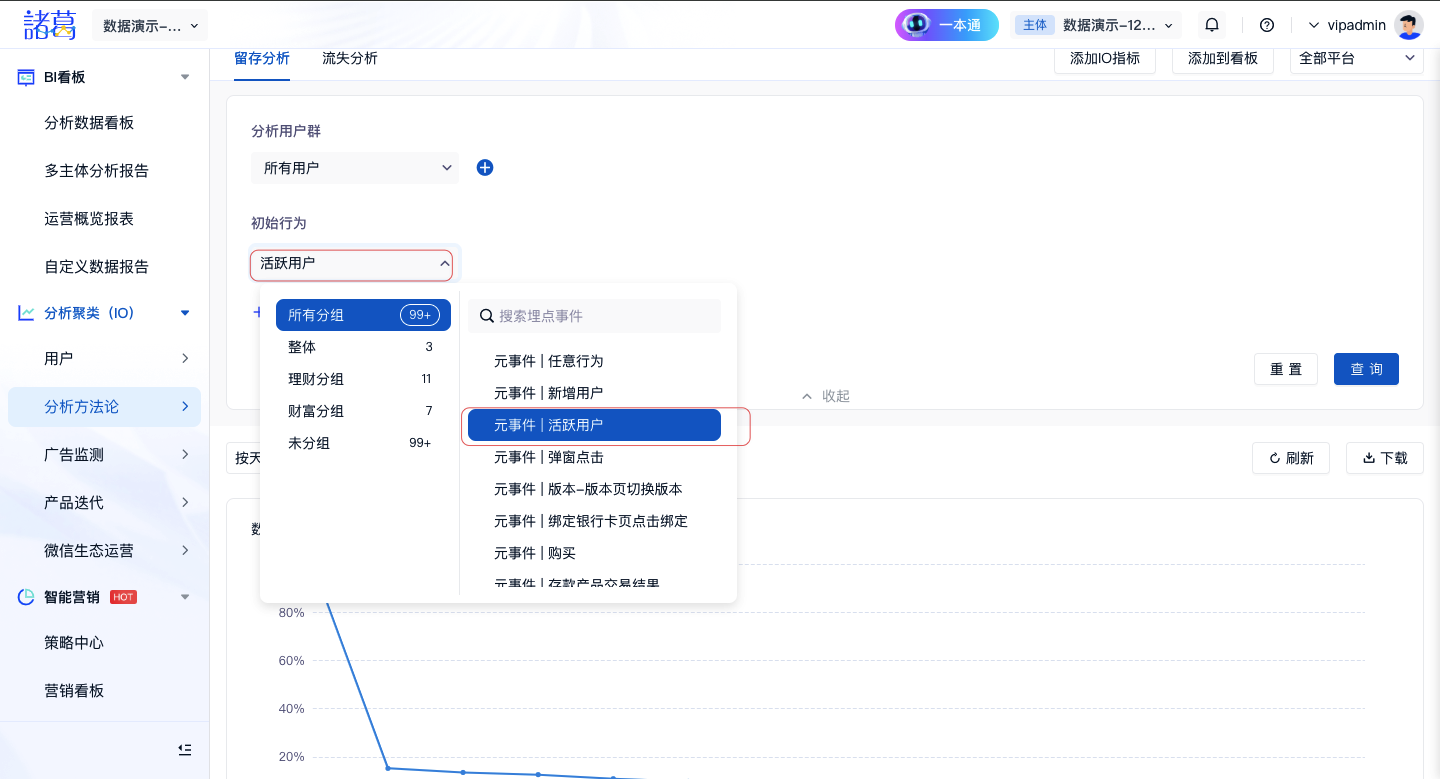
Task: Open the help question mark icon
Action: 1267,25
